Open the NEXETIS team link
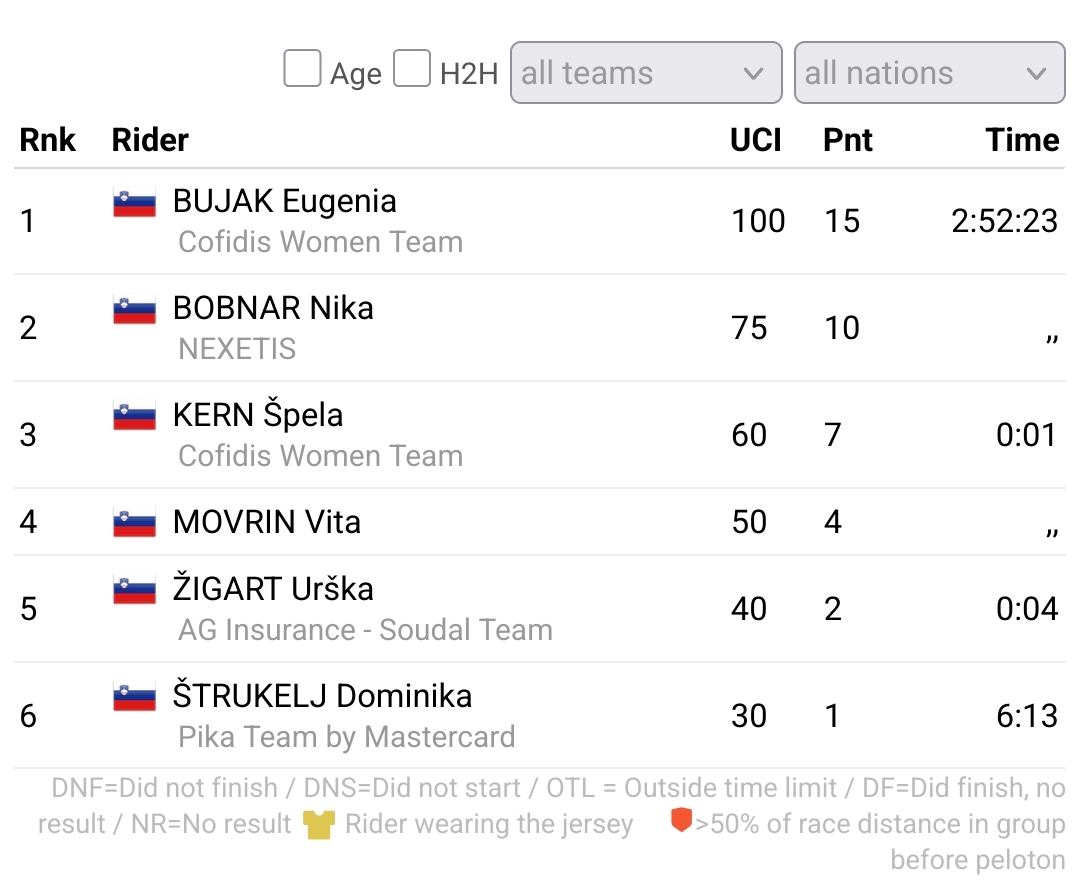1080x881 pixels. tap(237, 349)
